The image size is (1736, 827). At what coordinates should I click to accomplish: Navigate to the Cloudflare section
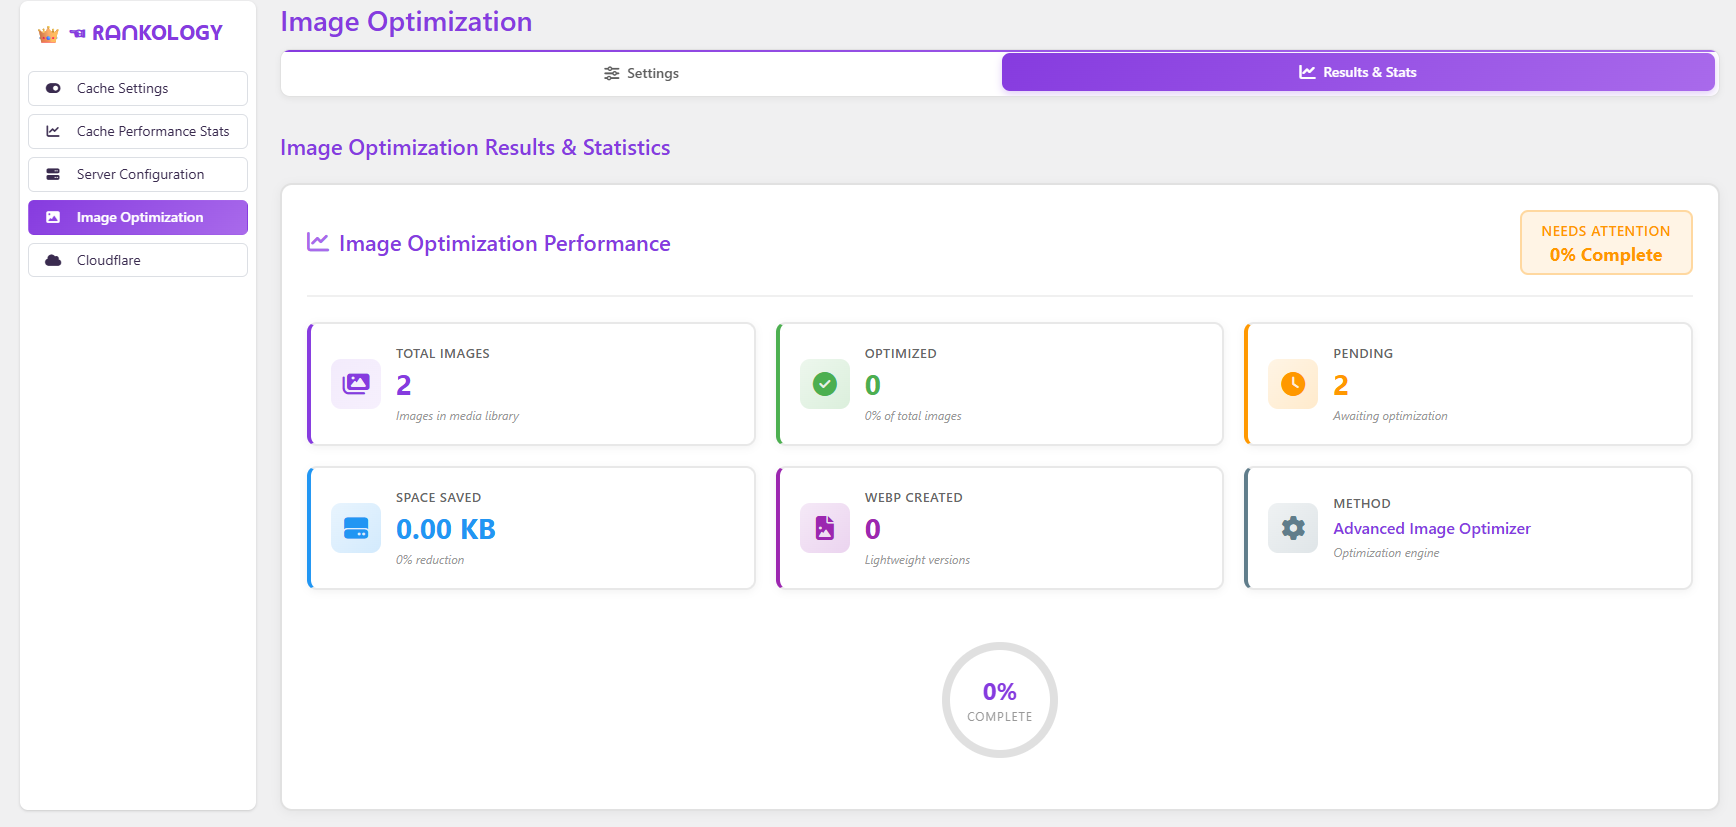(x=138, y=260)
